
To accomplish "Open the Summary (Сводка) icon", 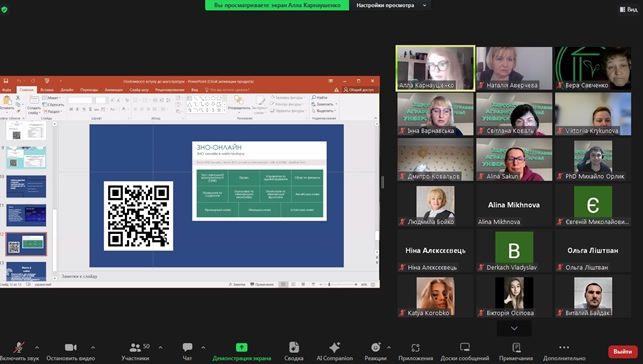I will pyautogui.click(x=294, y=347).
